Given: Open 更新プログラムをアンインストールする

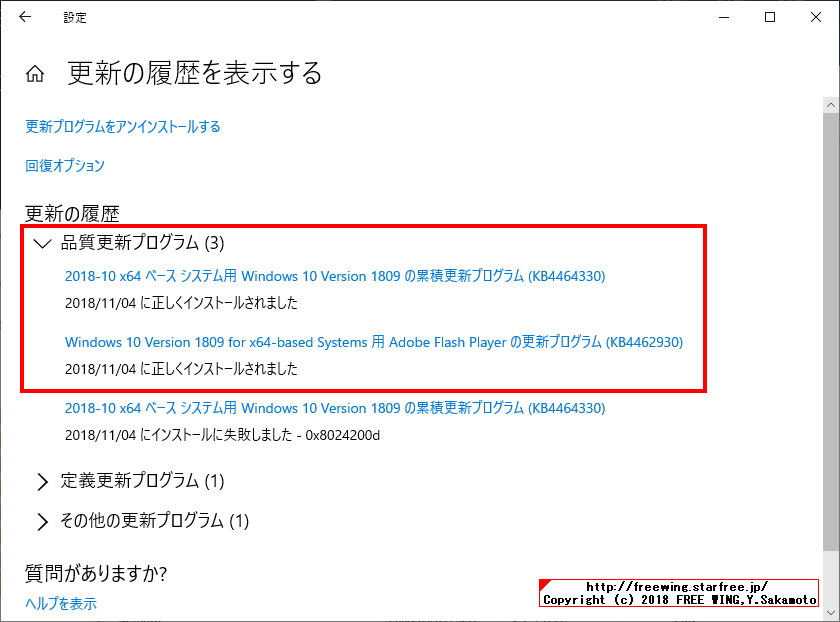Looking at the screenshot, I should point(120,127).
